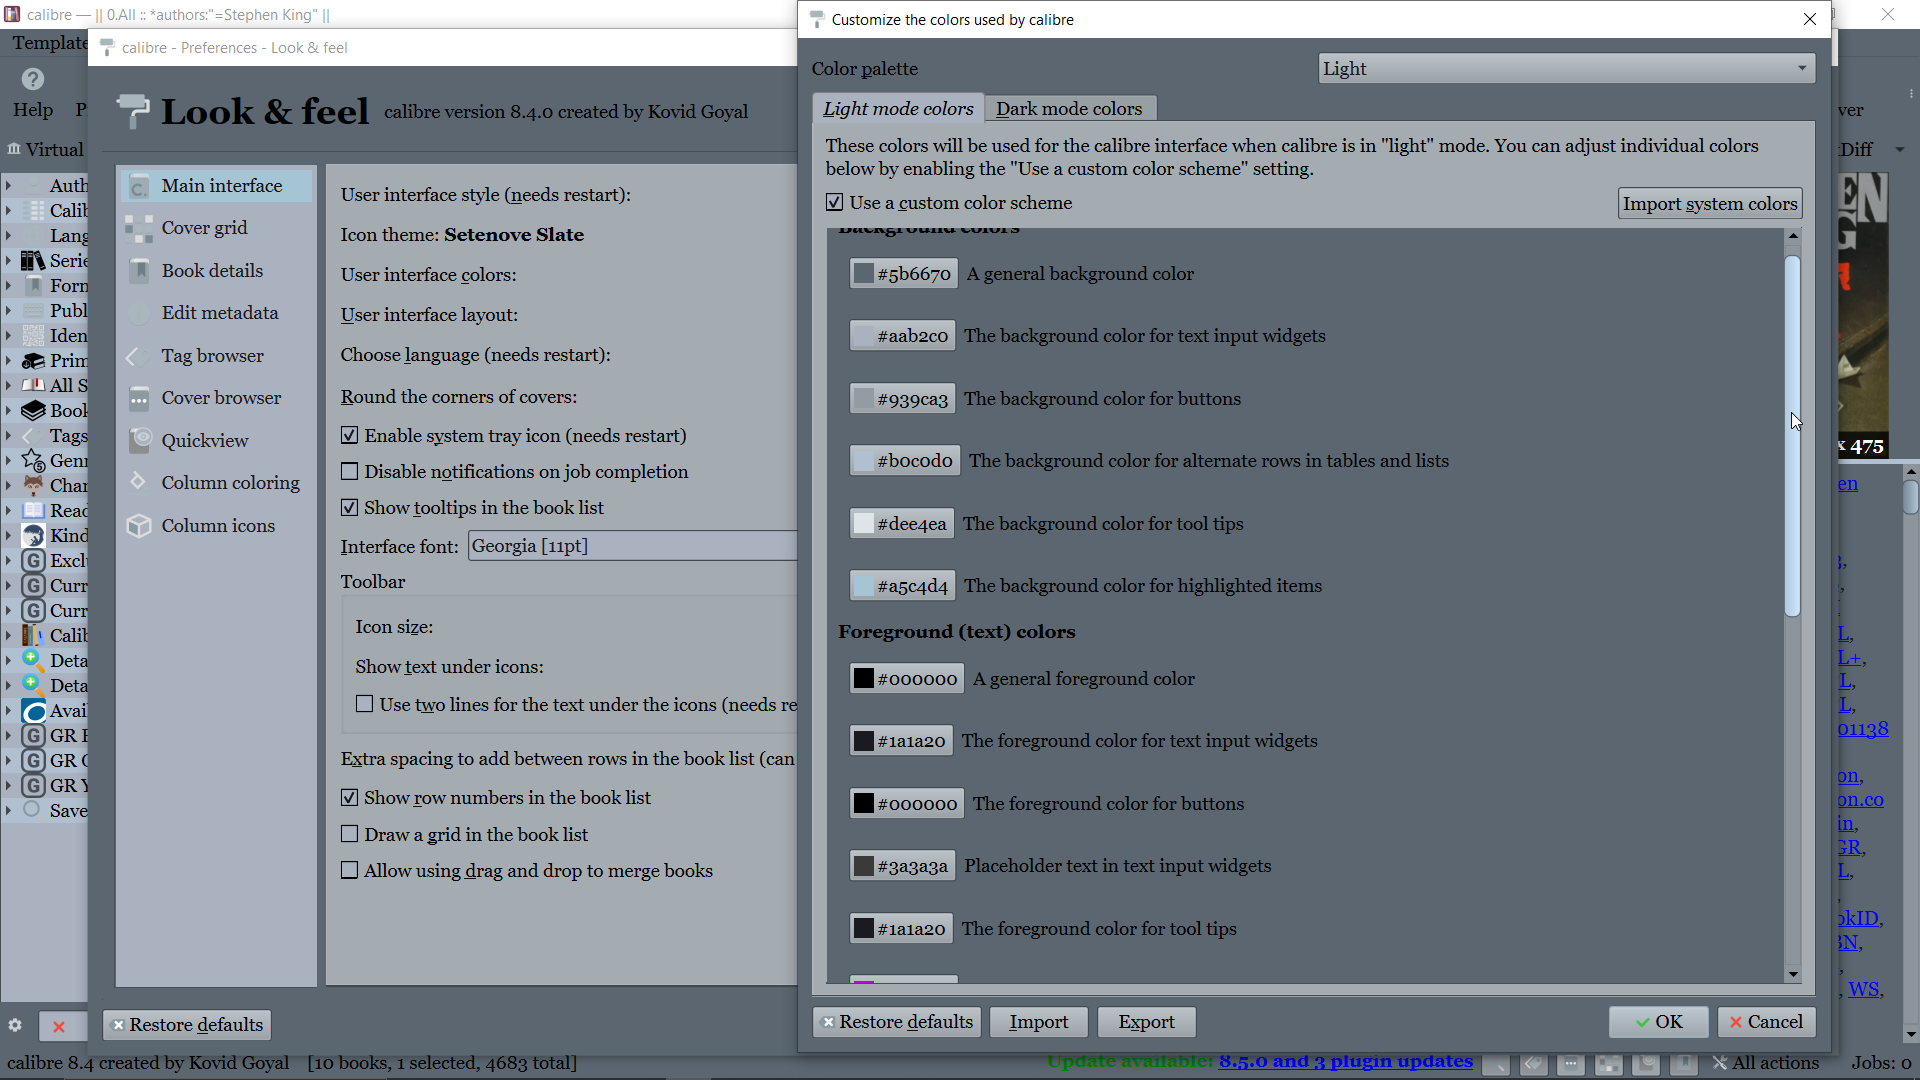Expand the Authors tree node arrow
The width and height of the screenshot is (1920, 1080).
coord(9,186)
